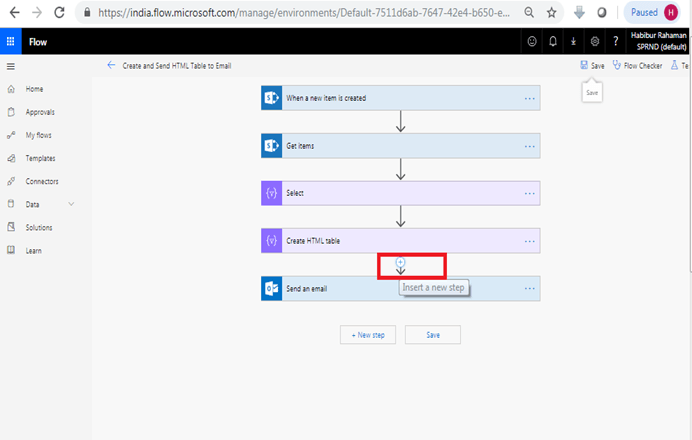This screenshot has width=692, height=440.
Task: Click the help question mark icon
Action: [616, 41]
